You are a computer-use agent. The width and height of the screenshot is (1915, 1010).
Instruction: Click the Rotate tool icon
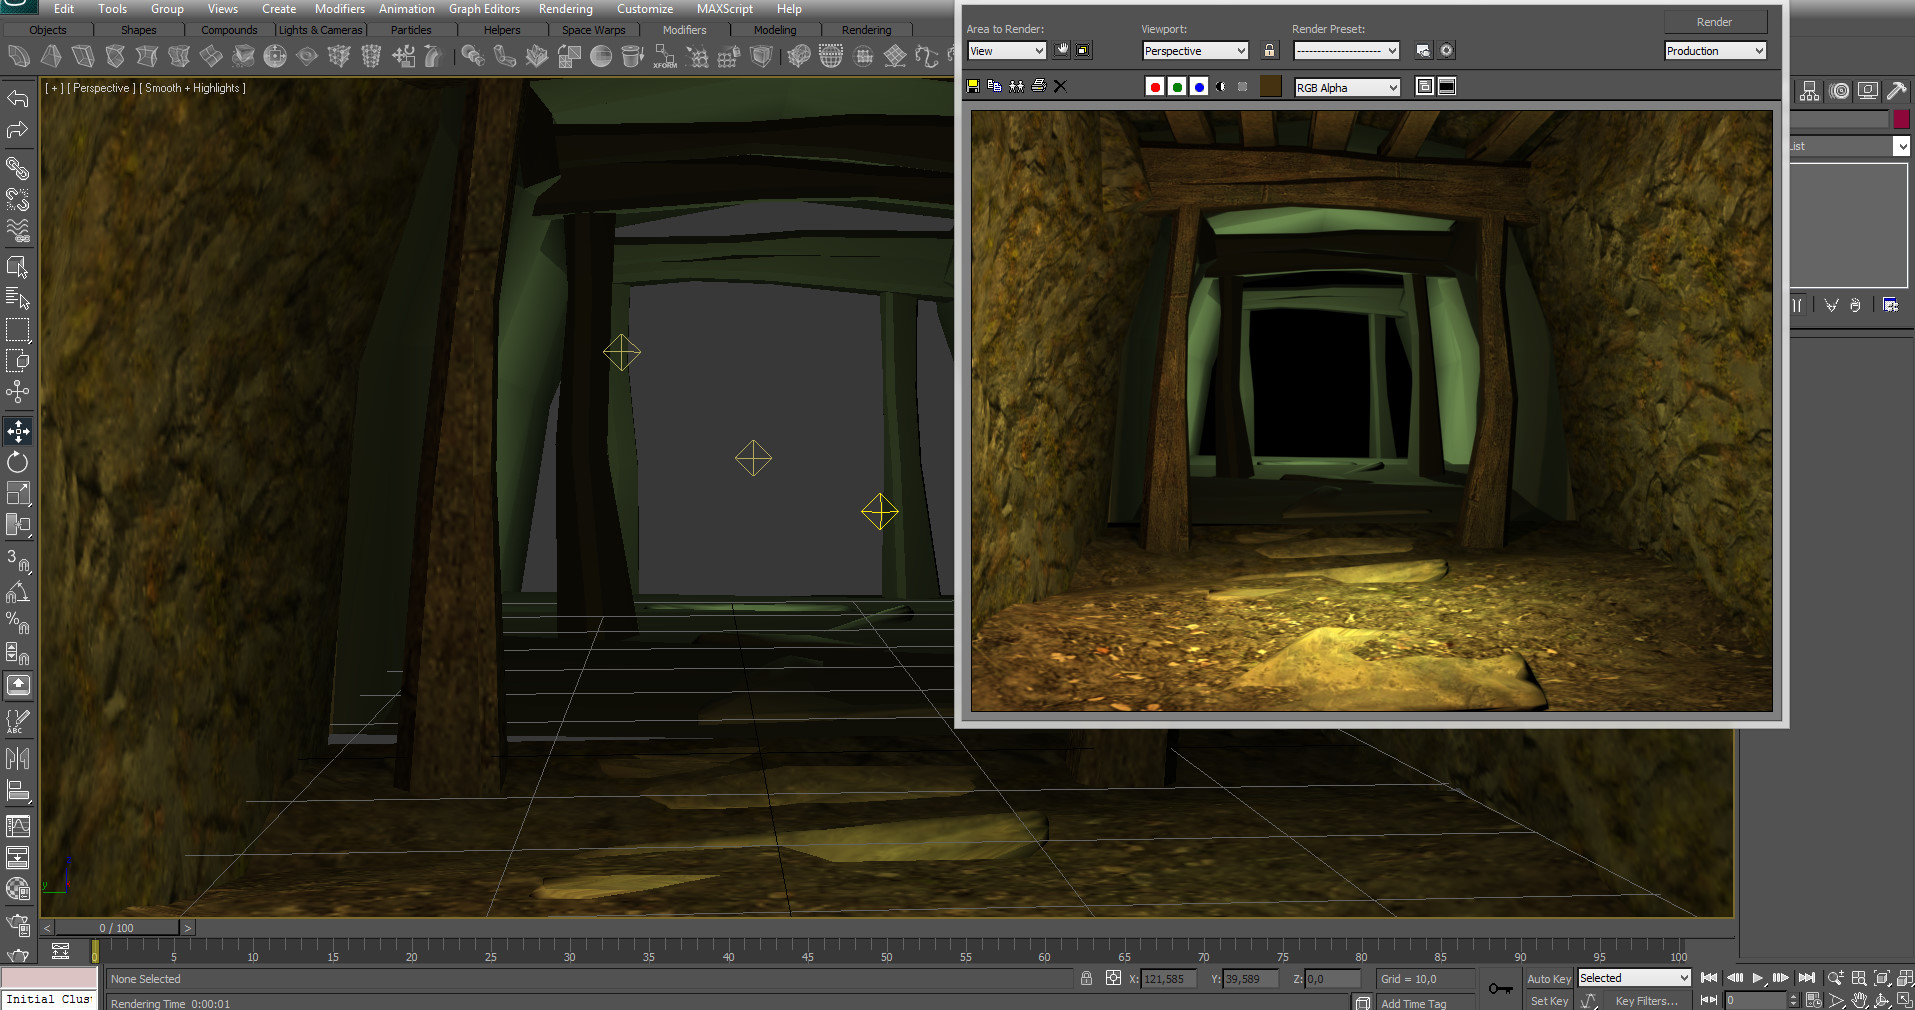click(x=18, y=462)
